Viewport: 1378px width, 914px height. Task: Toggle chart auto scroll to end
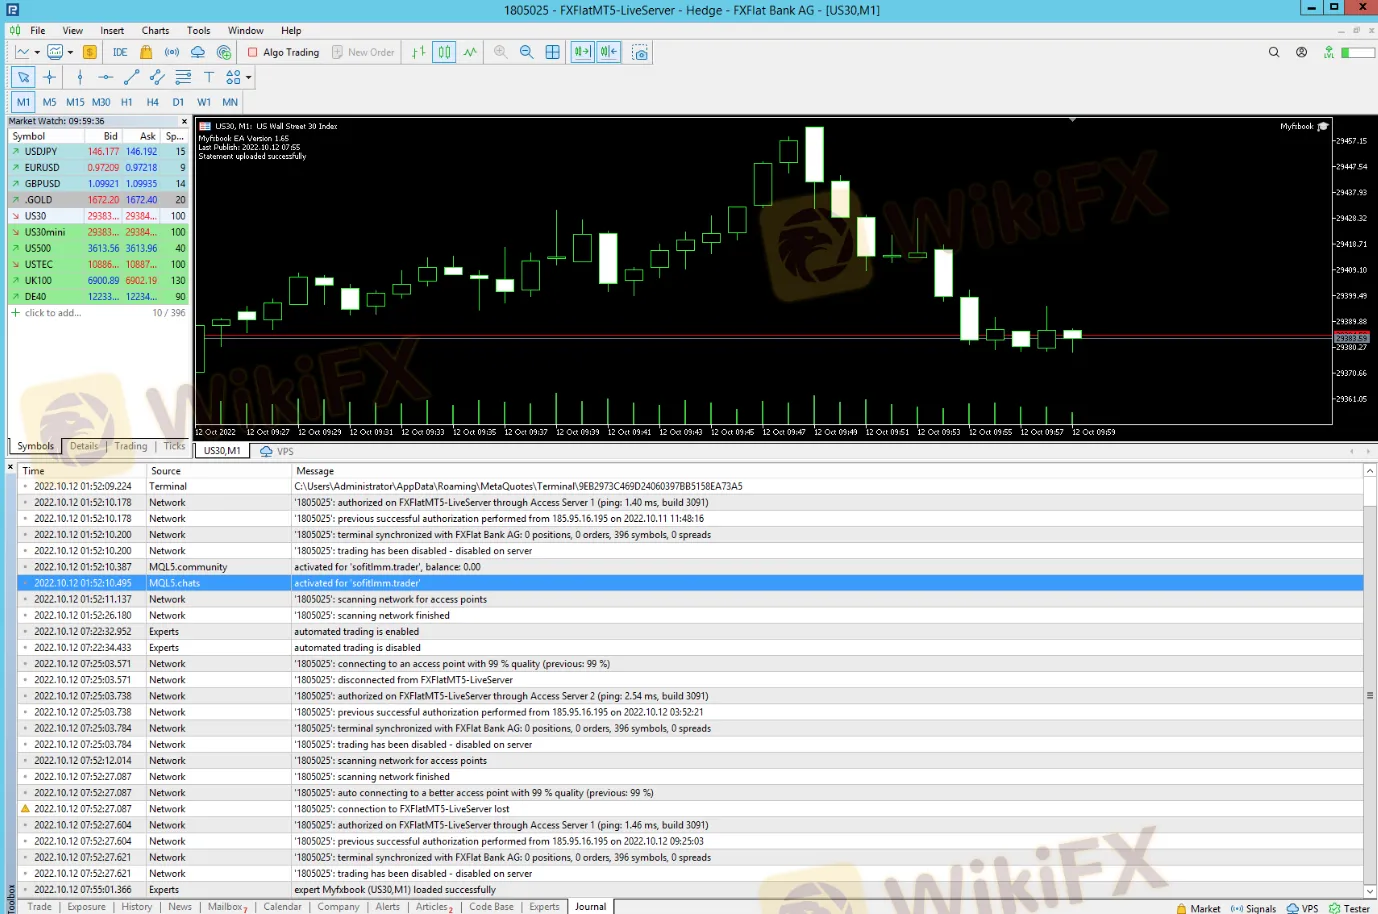[583, 52]
